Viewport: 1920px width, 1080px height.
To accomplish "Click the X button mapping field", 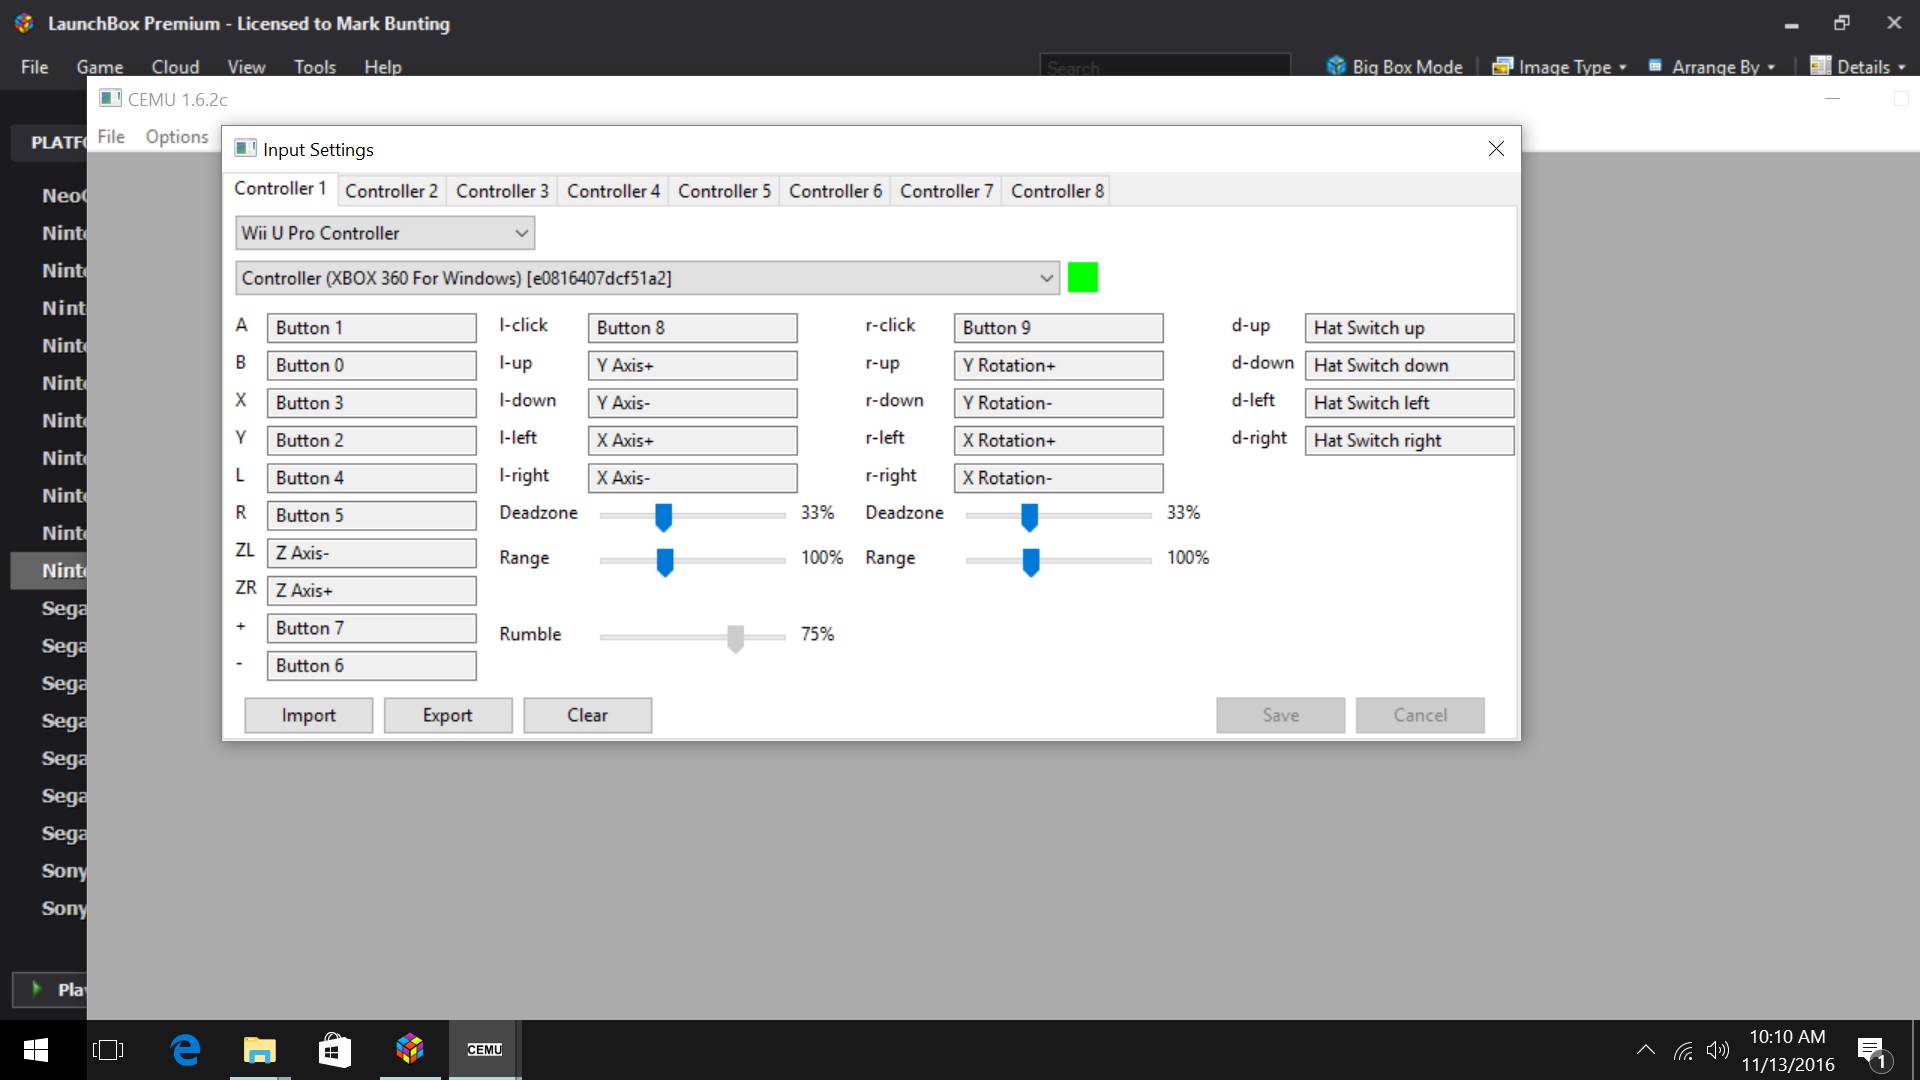I will pos(371,403).
